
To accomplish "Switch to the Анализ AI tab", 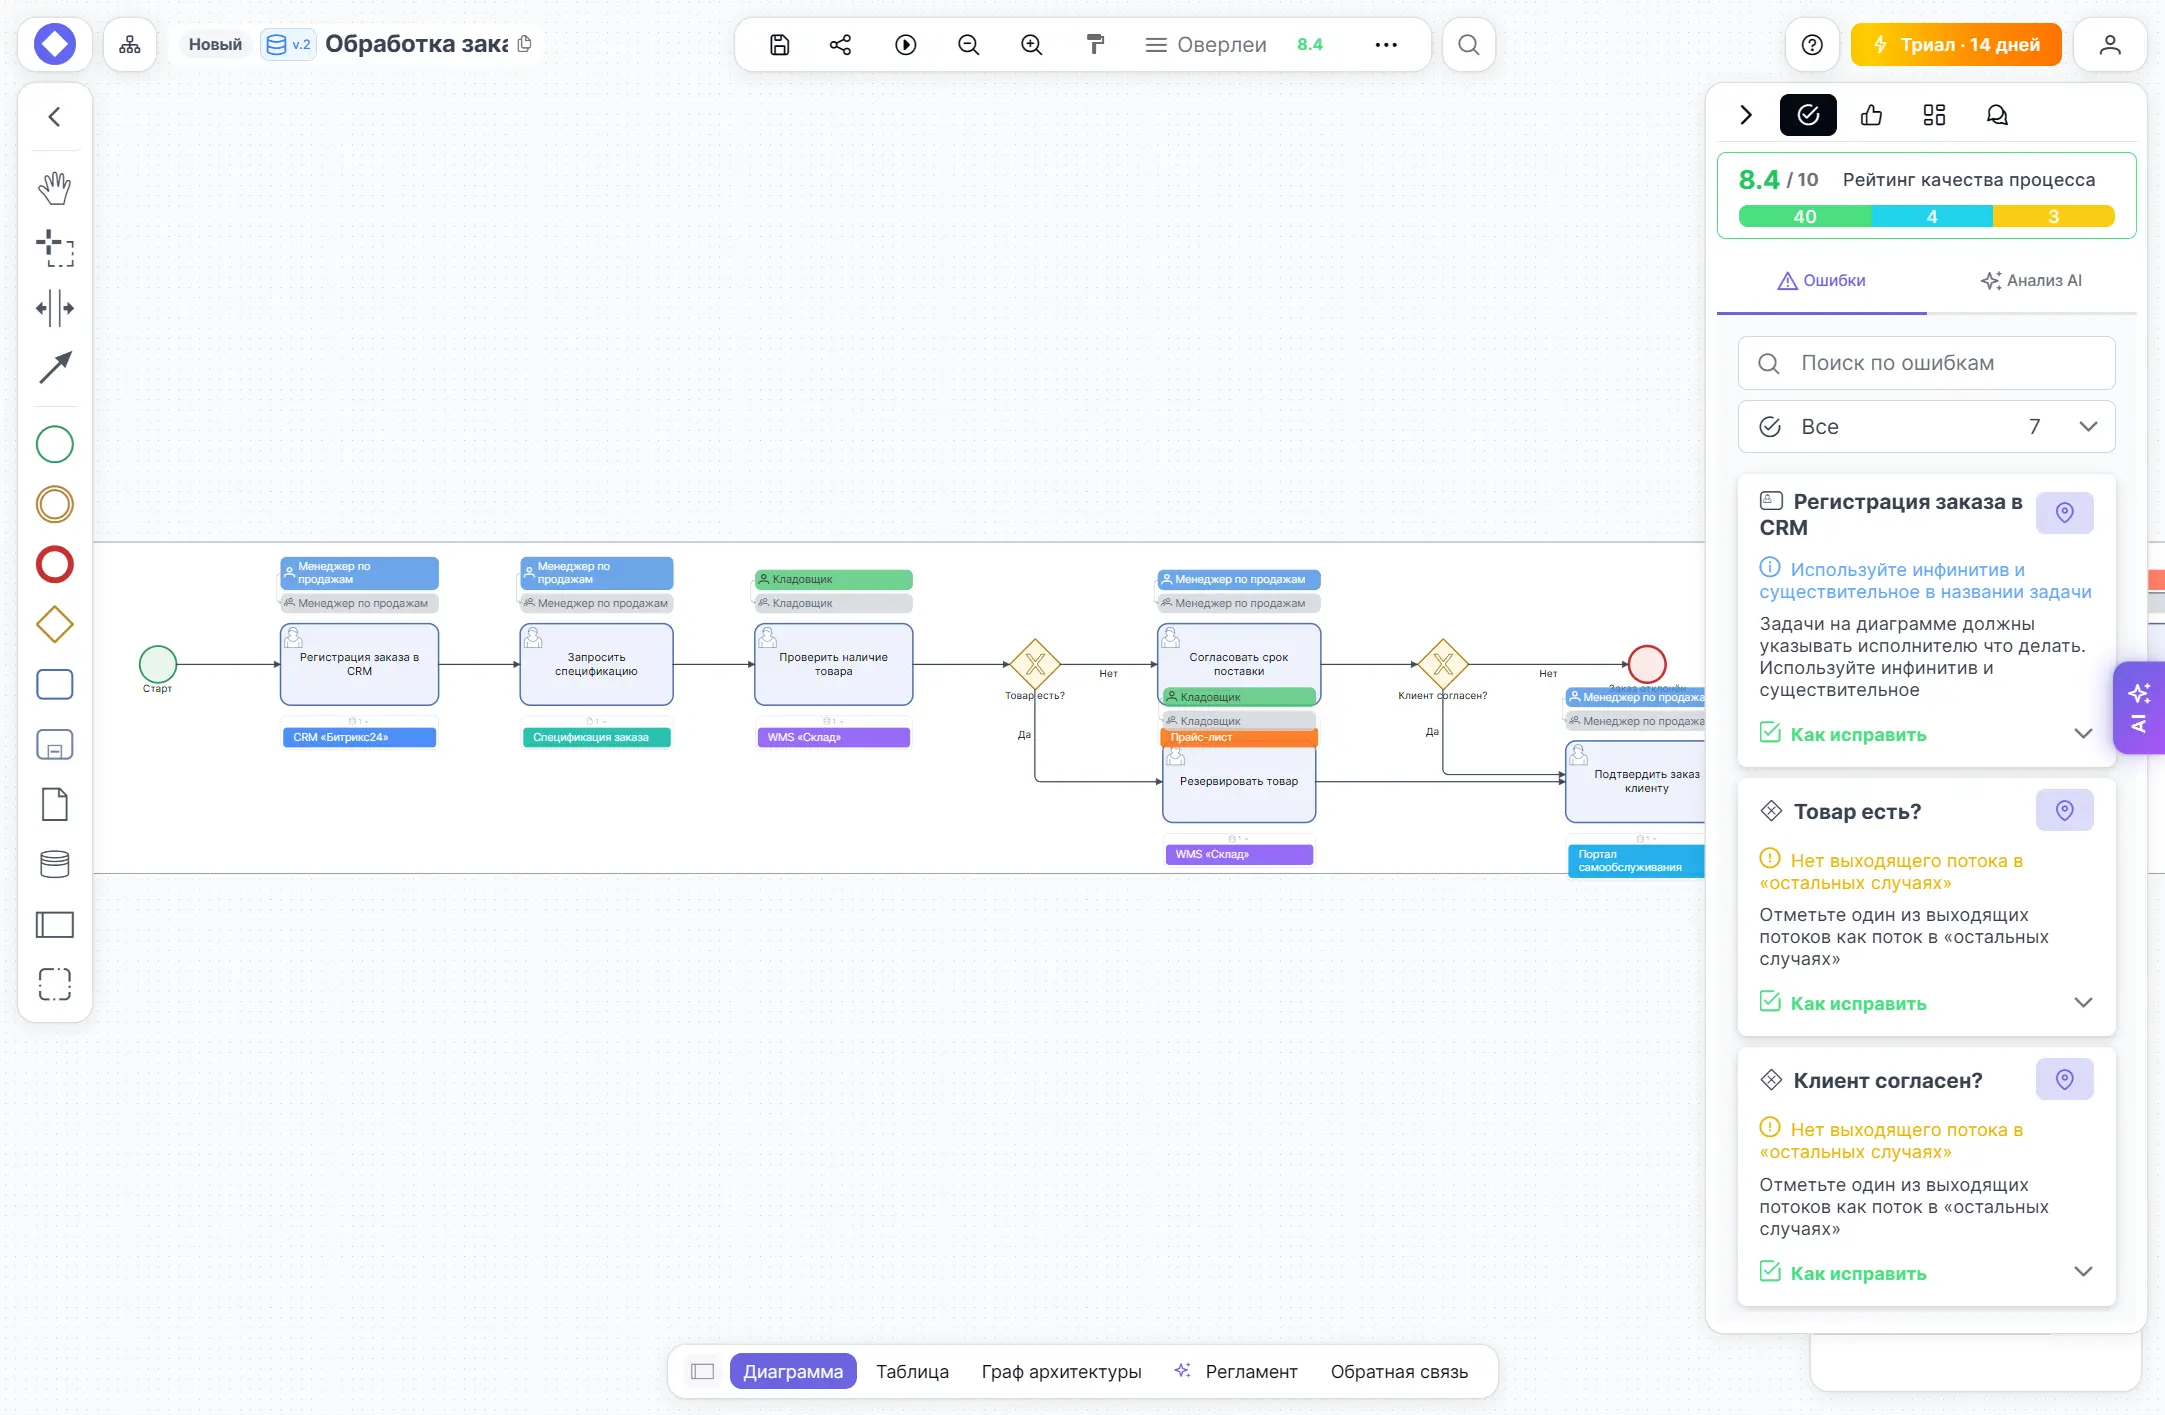I will coord(2031,281).
